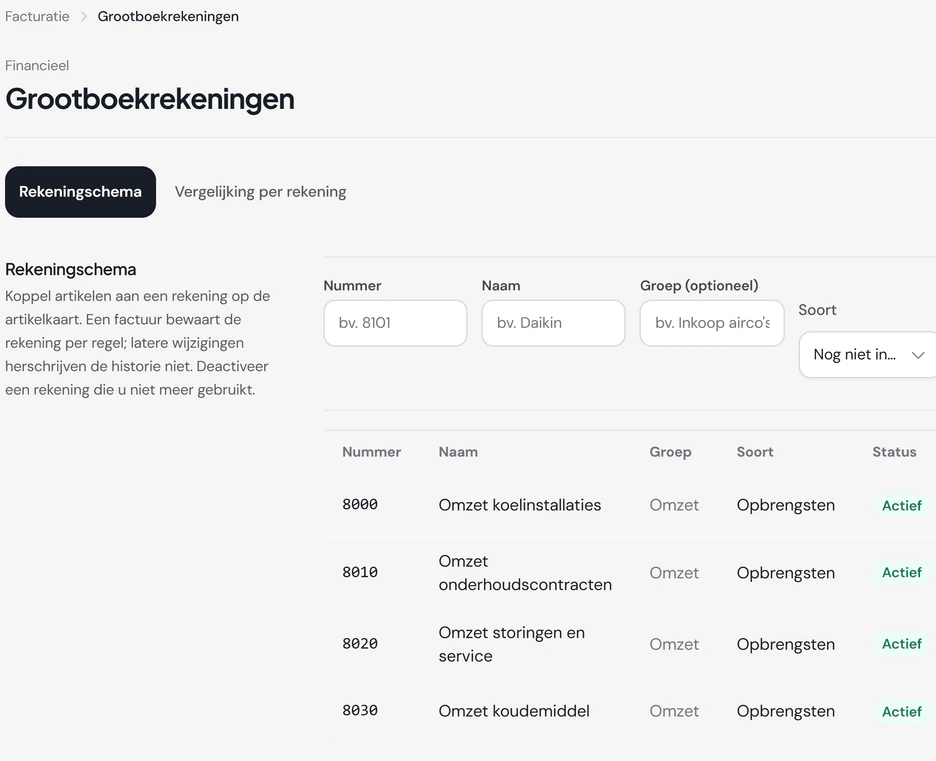
Task: Select account number 8000
Action: tap(360, 504)
